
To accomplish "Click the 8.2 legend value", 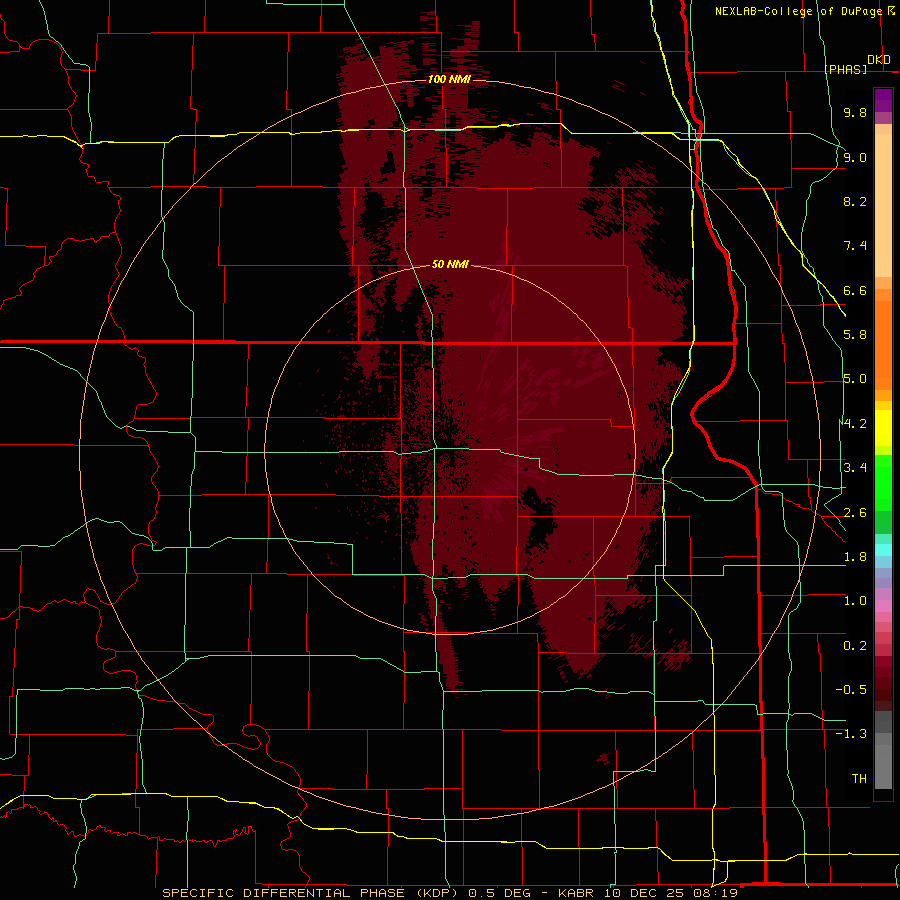I will click(855, 201).
